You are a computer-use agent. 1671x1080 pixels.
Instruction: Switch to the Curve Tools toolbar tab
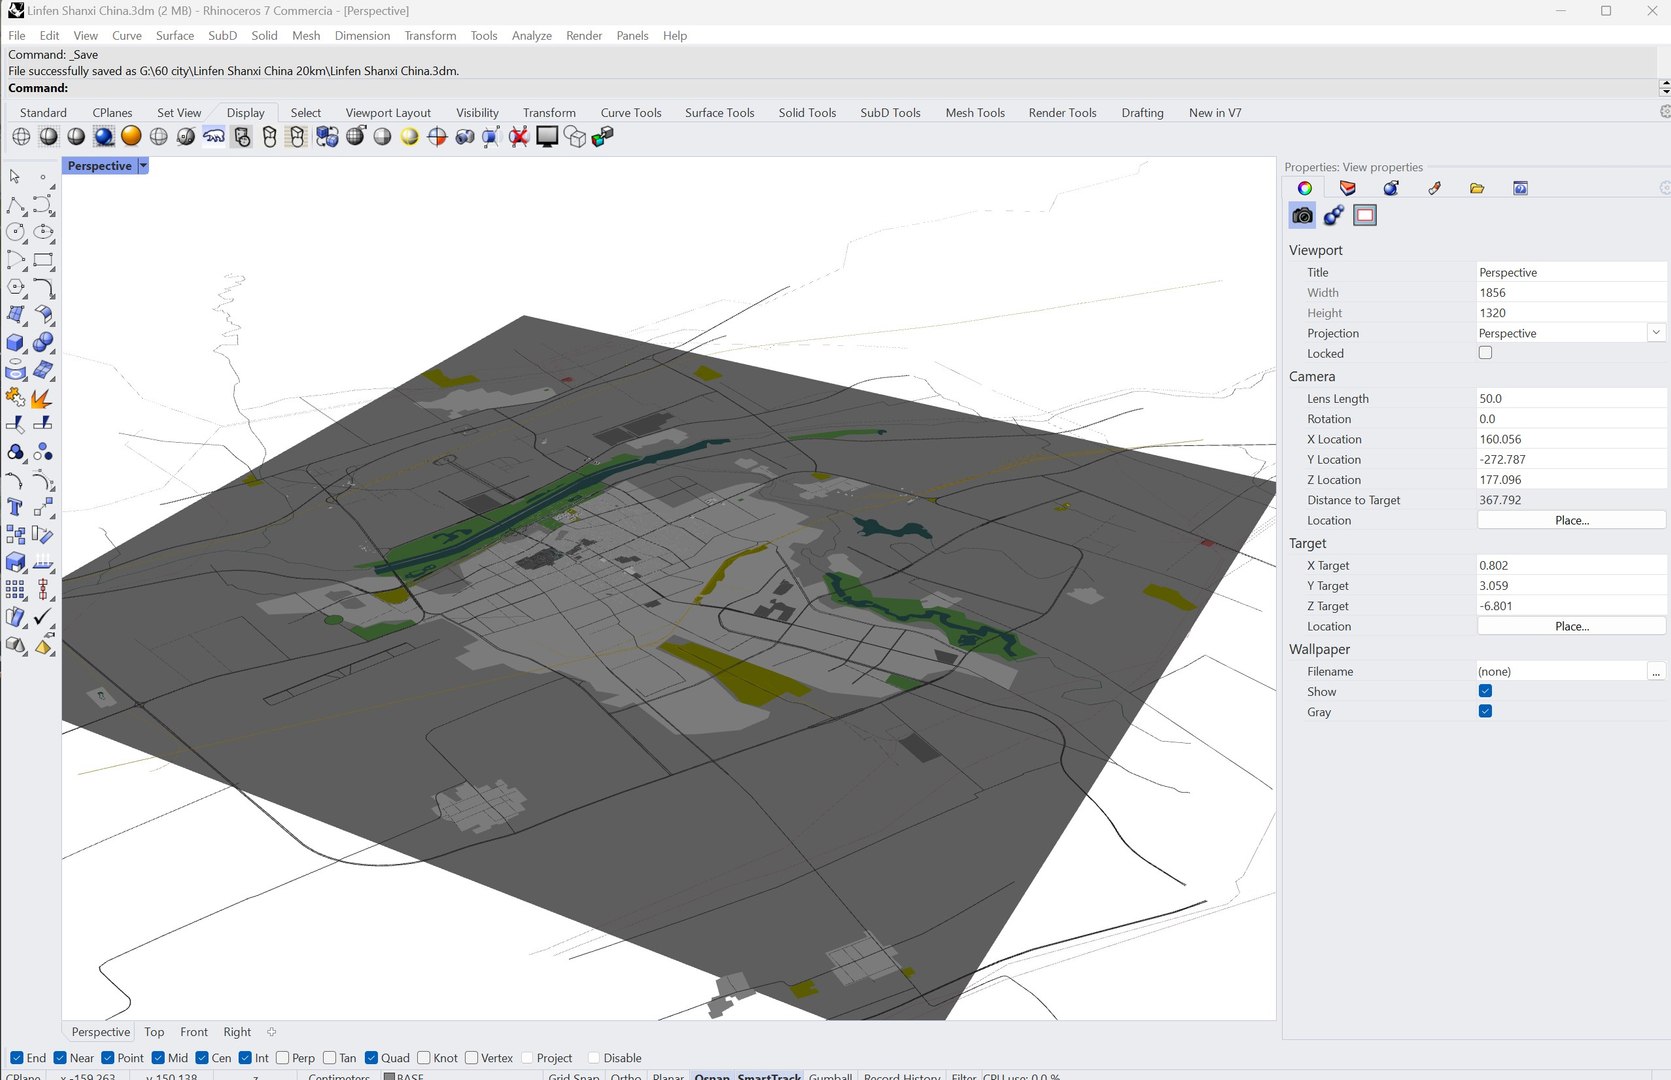coord(631,113)
